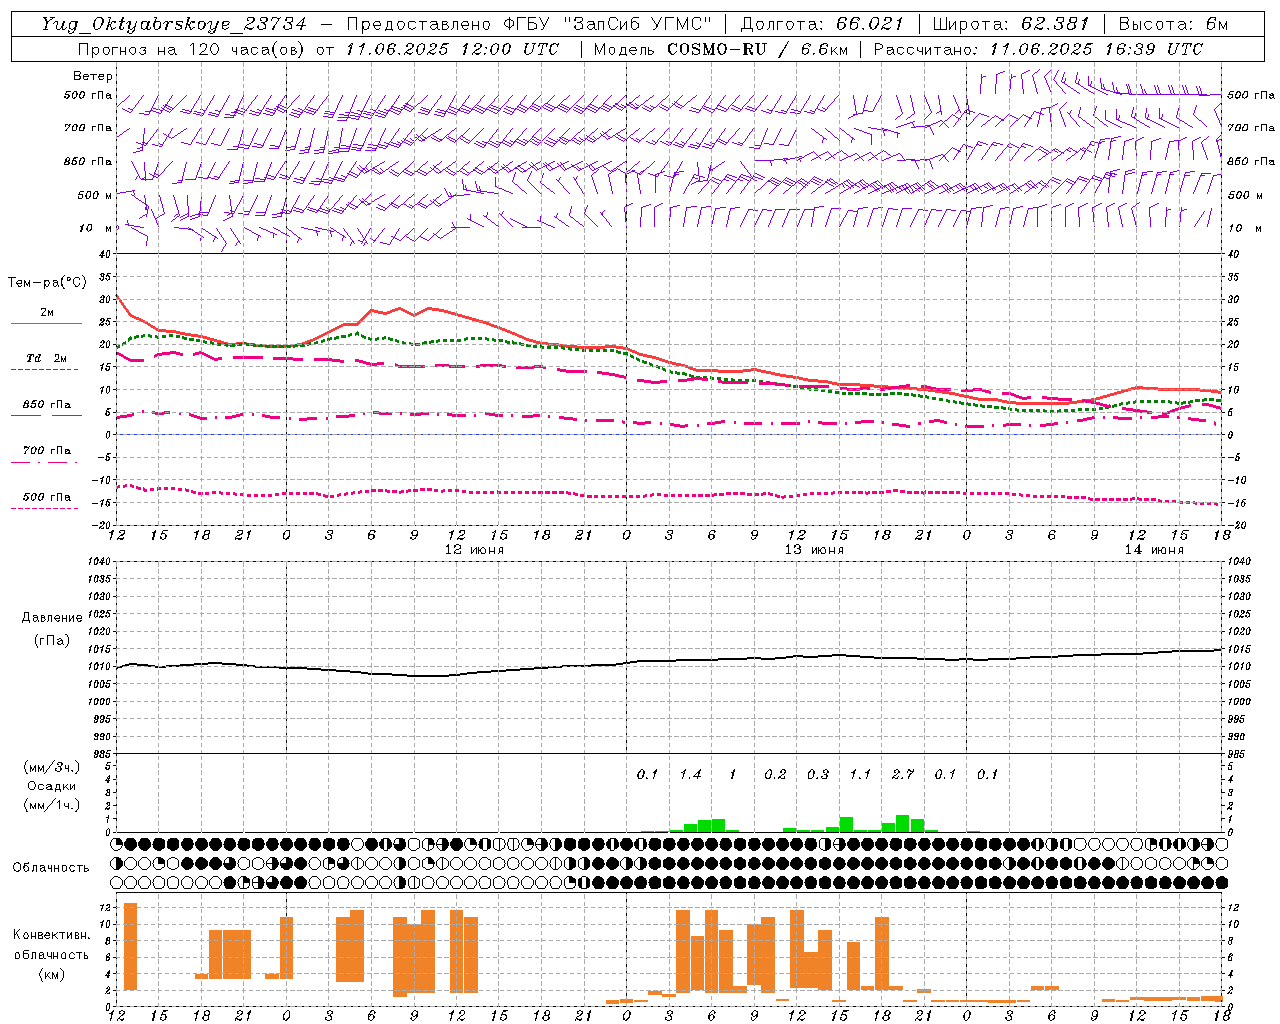Click the 0.3 precipitation amount value
The height and width of the screenshot is (1024, 1280).
818,774
